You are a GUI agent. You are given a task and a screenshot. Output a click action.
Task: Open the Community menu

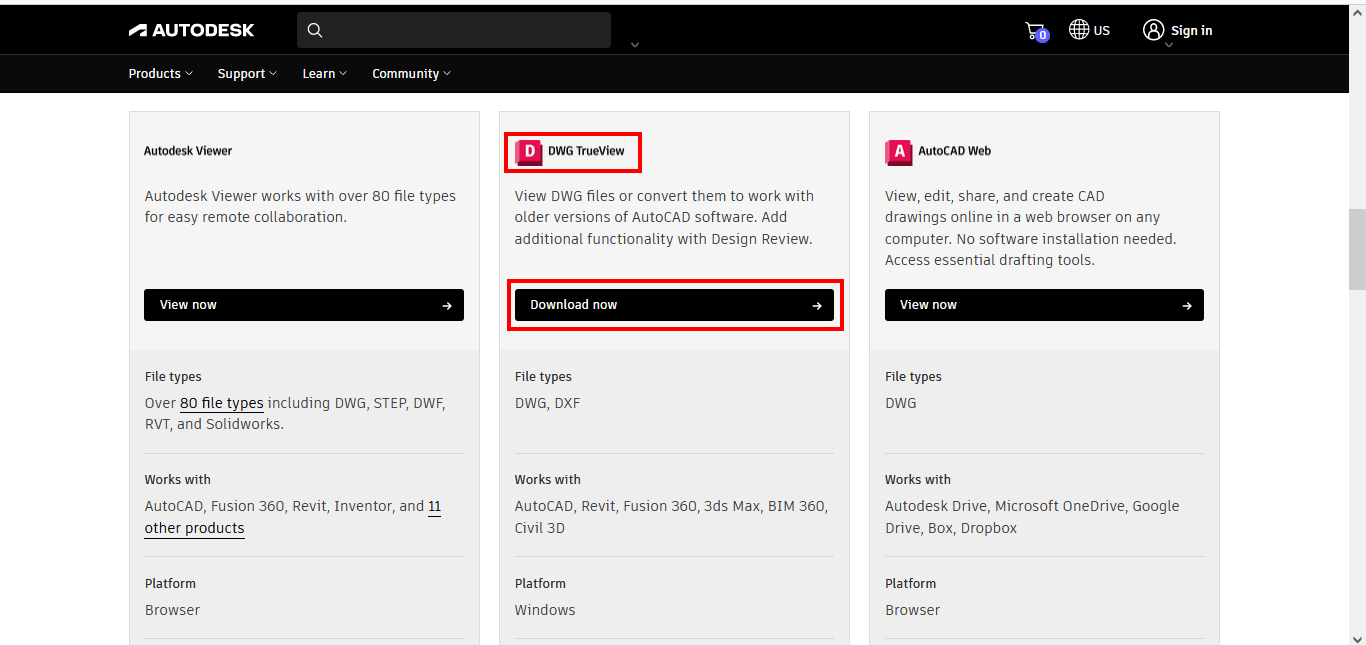point(411,74)
